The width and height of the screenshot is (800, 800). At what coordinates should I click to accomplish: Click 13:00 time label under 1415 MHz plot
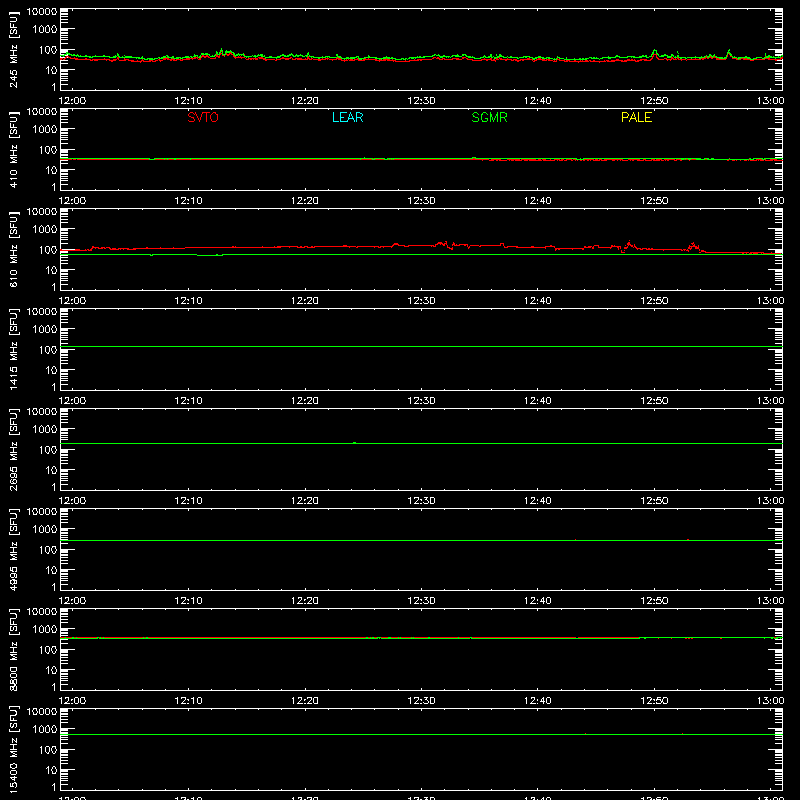tap(770, 401)
